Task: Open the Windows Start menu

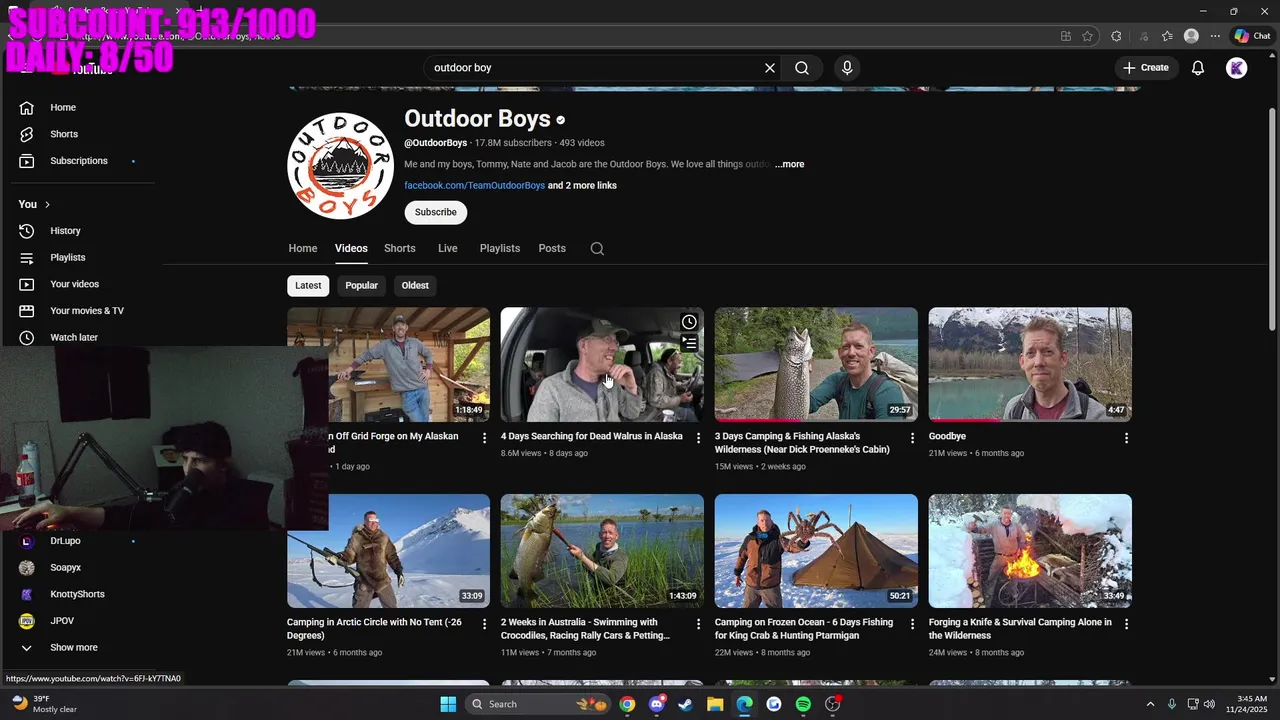Action: [x=448, y=704]
